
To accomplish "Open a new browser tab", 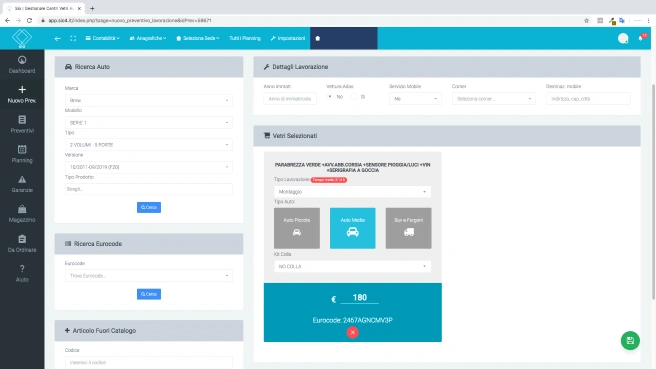I will (92, 8).
